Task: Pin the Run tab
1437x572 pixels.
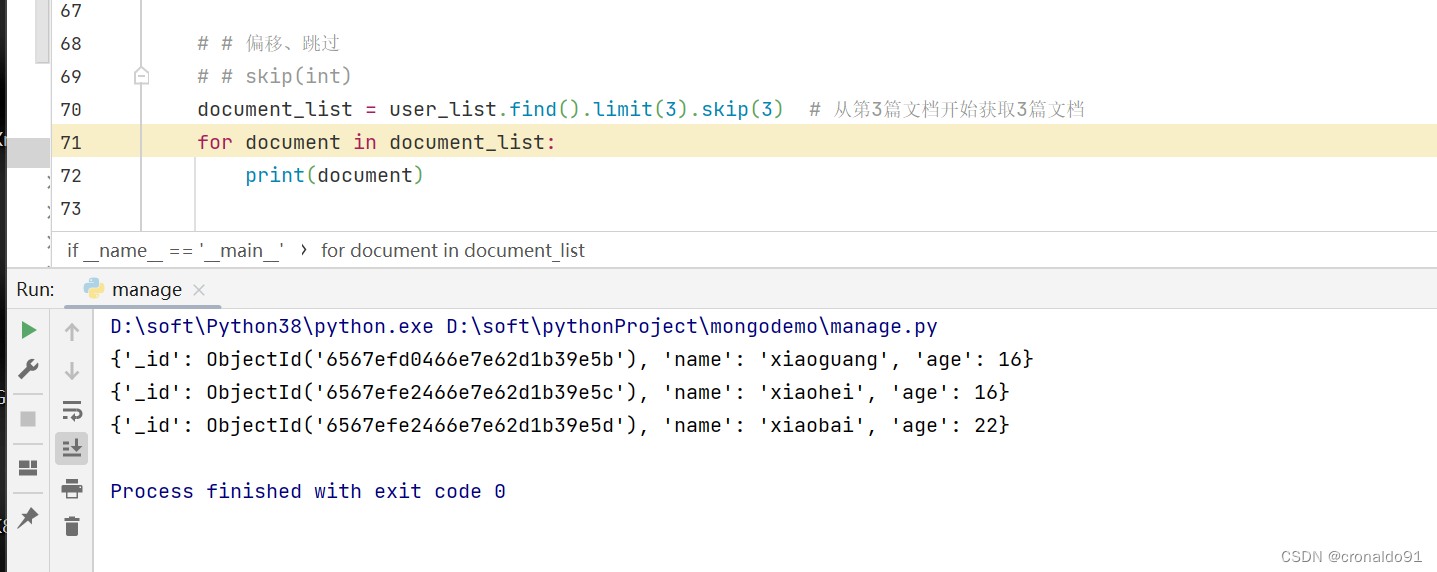Action: (28, 517)
